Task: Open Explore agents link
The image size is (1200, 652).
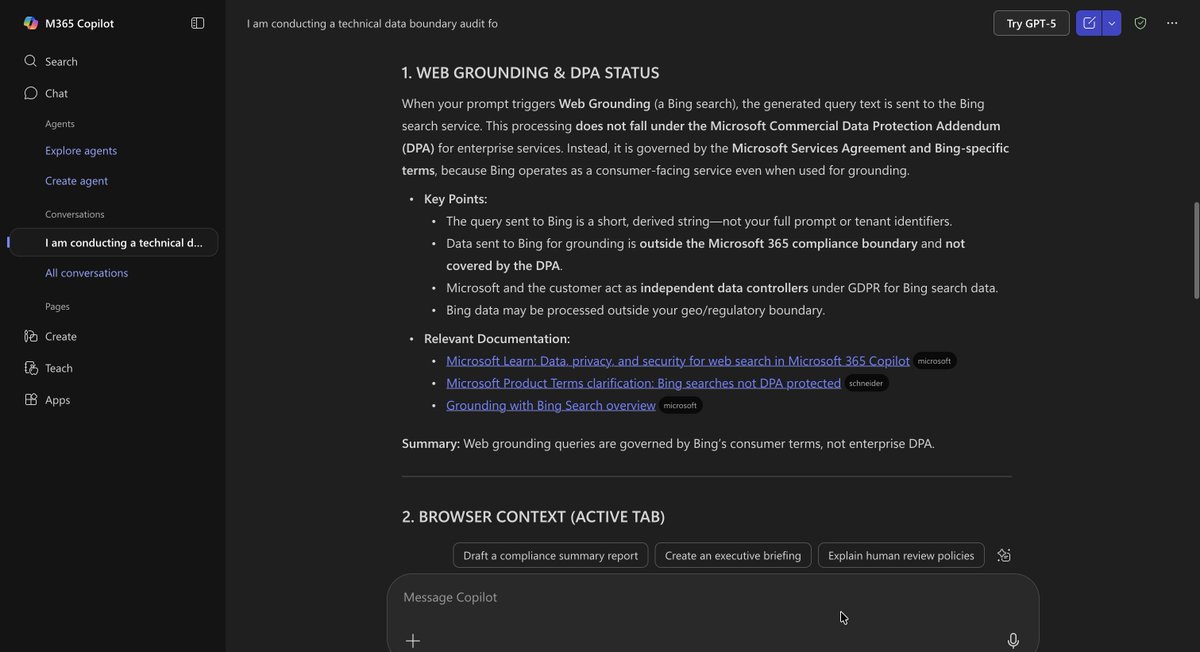Action: pos(81,150)
